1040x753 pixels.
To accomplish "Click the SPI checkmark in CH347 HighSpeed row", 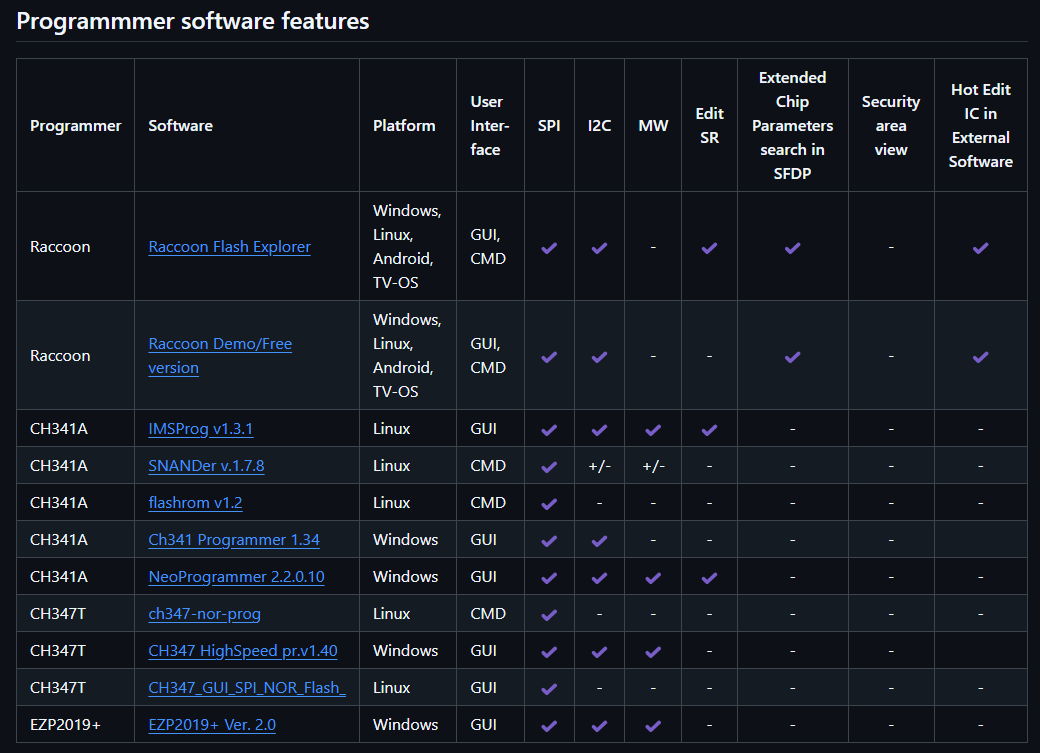I will [x=549, y=652].
